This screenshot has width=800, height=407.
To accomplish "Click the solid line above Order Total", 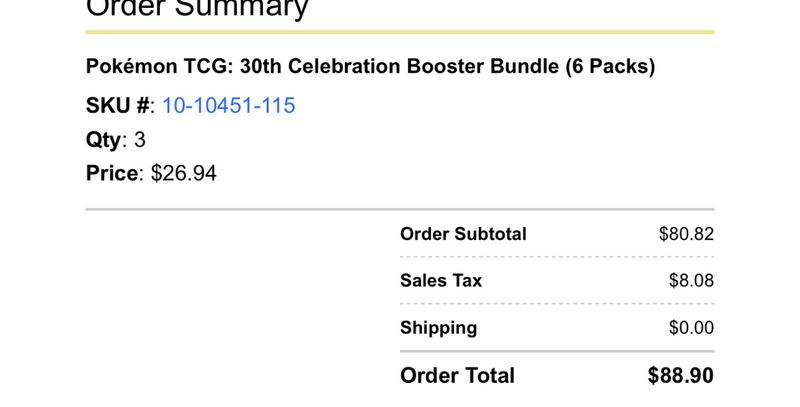I will point(557,351).
